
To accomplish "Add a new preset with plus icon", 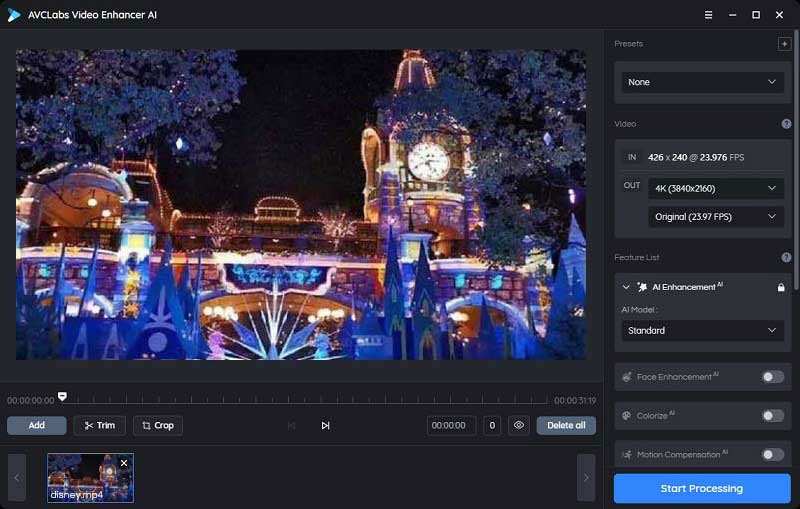I will point(784,44).
